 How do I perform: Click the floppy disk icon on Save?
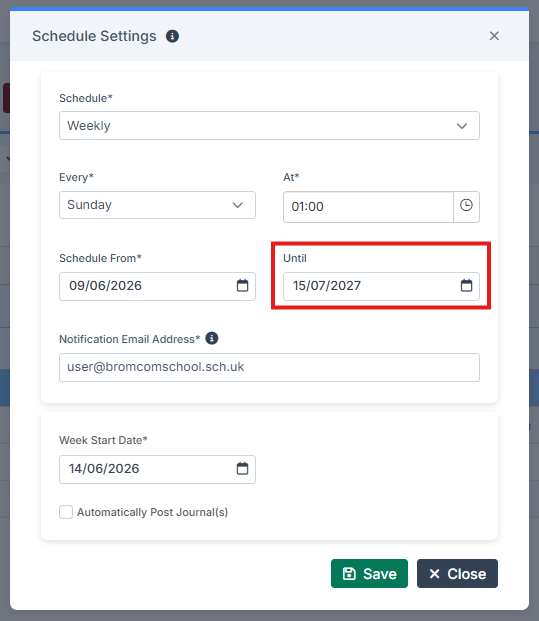349,573
